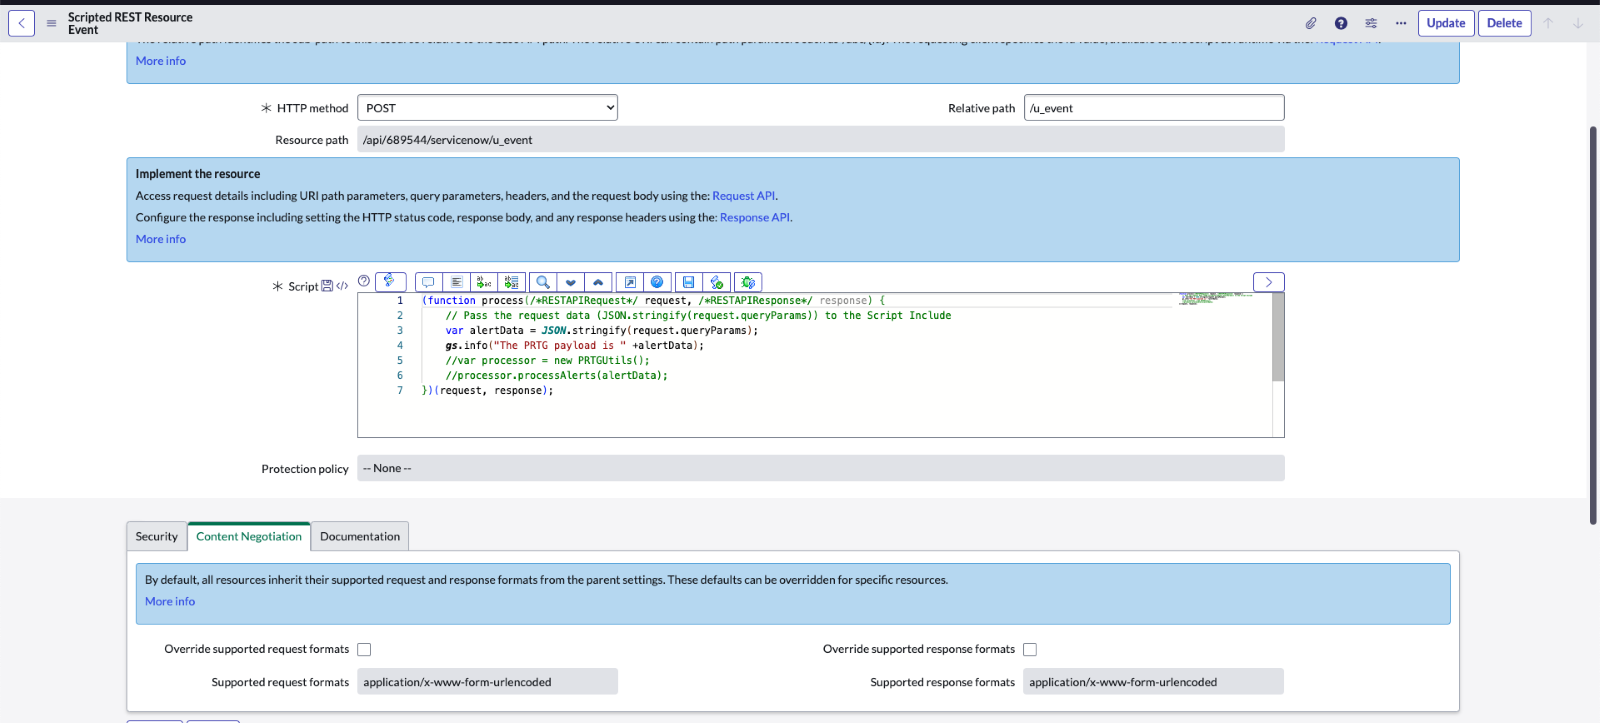Expand the script editor side panel arrow
The height and width of the screenshot is (723, 1600).
(x=1268, y=282)
